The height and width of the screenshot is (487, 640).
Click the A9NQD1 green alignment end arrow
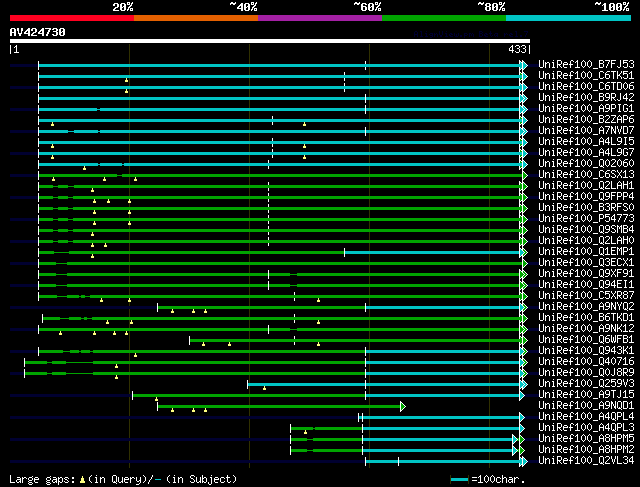click(403, 407)
